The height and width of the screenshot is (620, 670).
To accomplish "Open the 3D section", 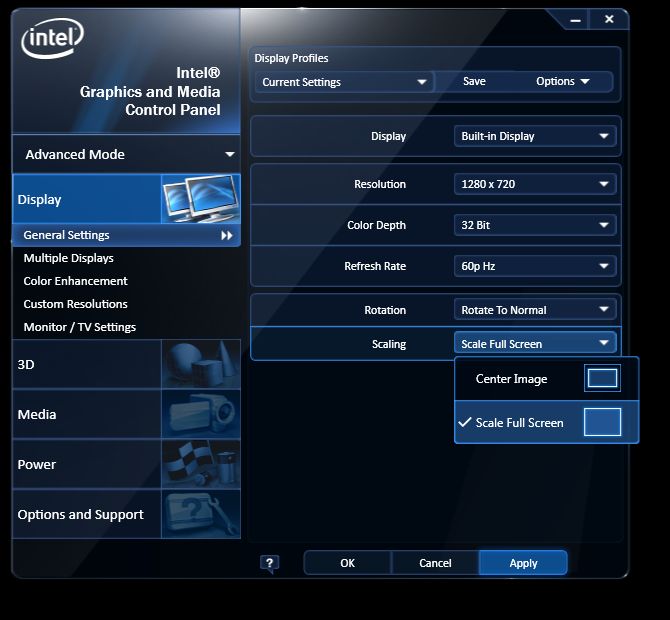I will pyautogui.click(x=127, y=364).
